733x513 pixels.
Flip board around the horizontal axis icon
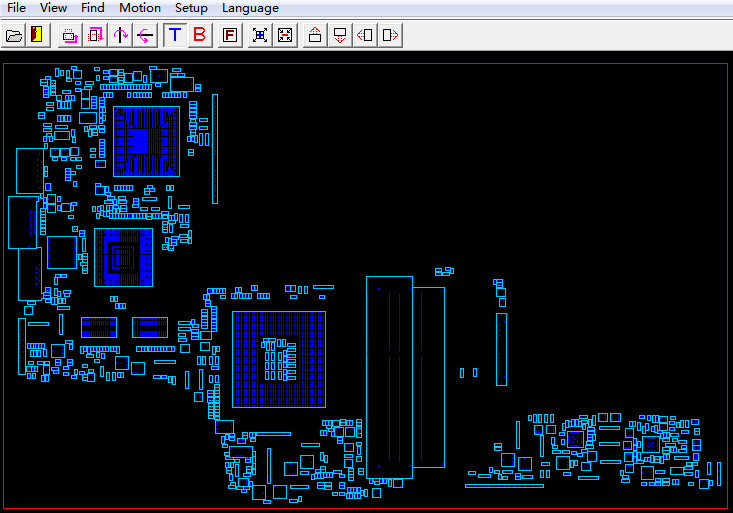pyautogui.click(x=145, y=35)
